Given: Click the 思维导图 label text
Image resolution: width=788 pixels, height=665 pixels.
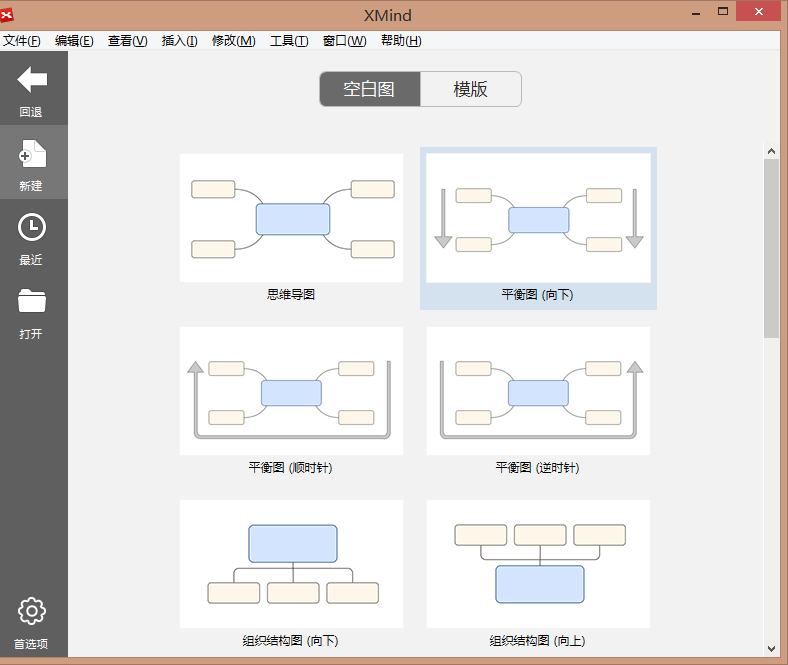Looking at the screenshot, I should (291, 295).
